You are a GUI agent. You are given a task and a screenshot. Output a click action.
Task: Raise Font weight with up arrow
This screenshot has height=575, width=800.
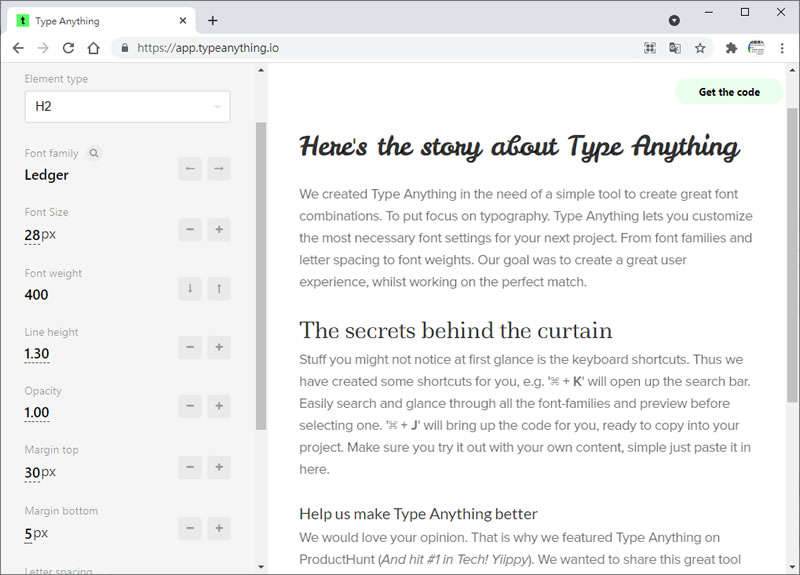click(x=219, y=288)
